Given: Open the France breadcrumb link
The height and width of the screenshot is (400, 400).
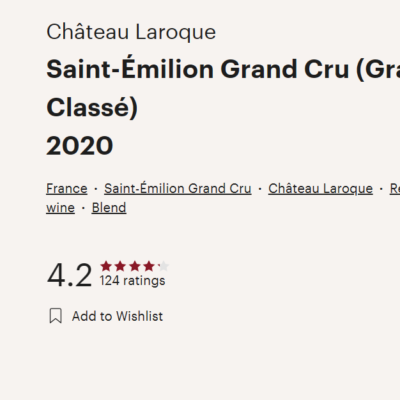Looking at the screenshot, I should [x=67, y=189].
